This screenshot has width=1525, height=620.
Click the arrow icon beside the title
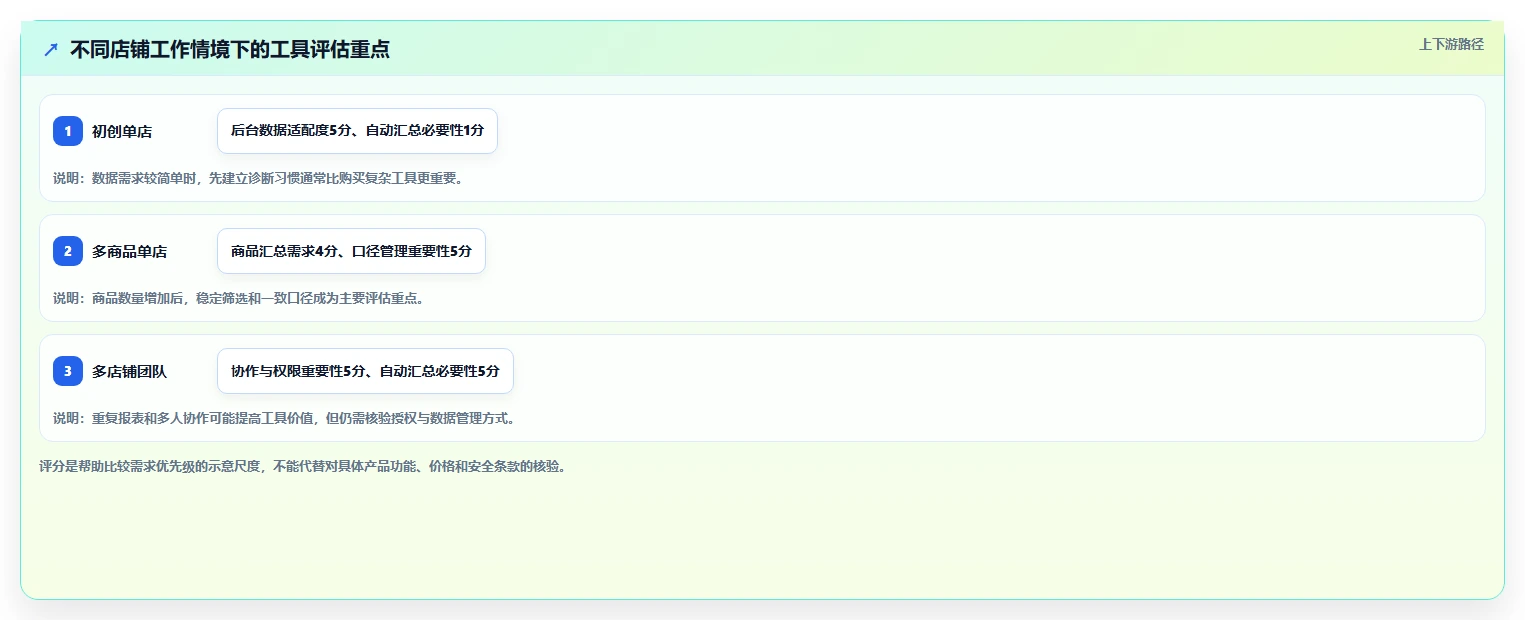(x=51, y=50)
